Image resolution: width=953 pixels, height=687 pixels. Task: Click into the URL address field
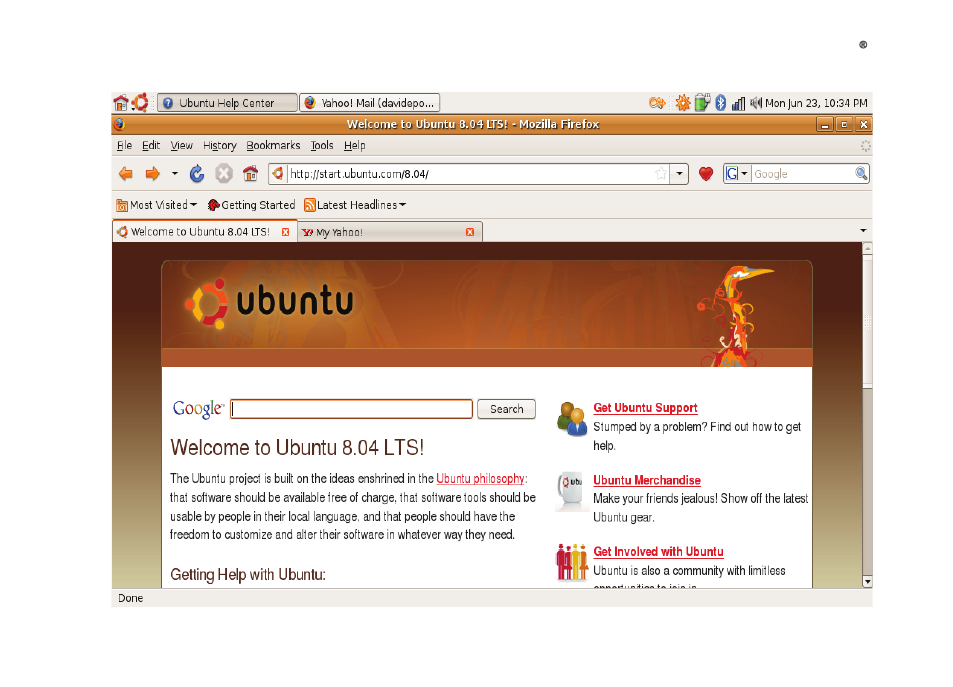pos(471,174)
